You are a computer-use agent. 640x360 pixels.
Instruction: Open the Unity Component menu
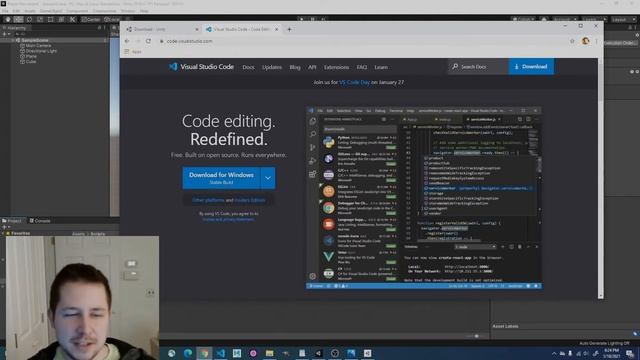click(x=77, y=11)
